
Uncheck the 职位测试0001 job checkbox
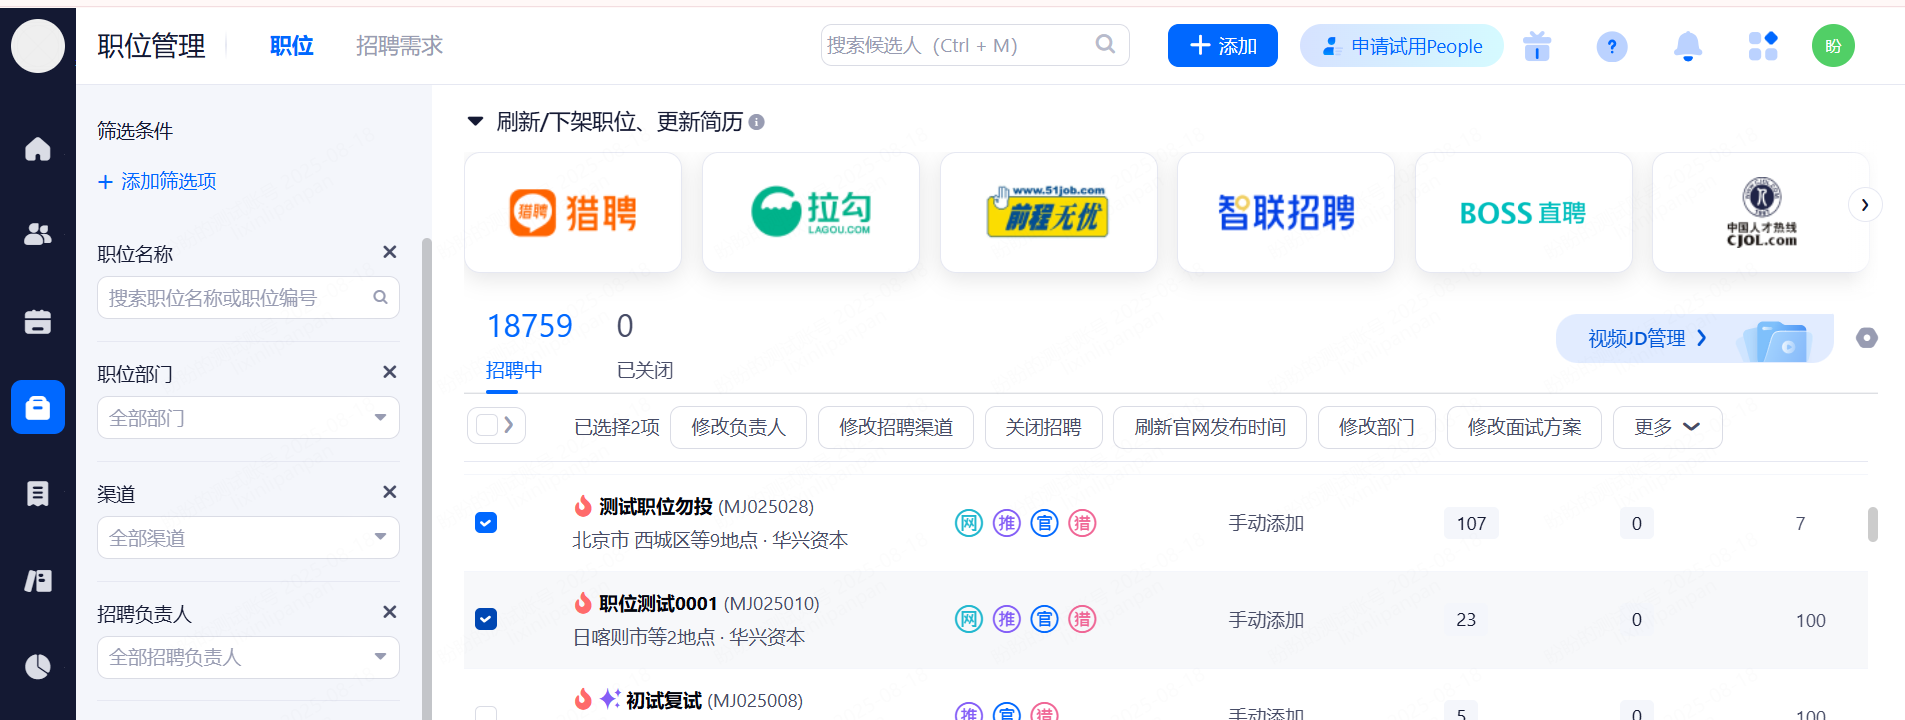486,619
